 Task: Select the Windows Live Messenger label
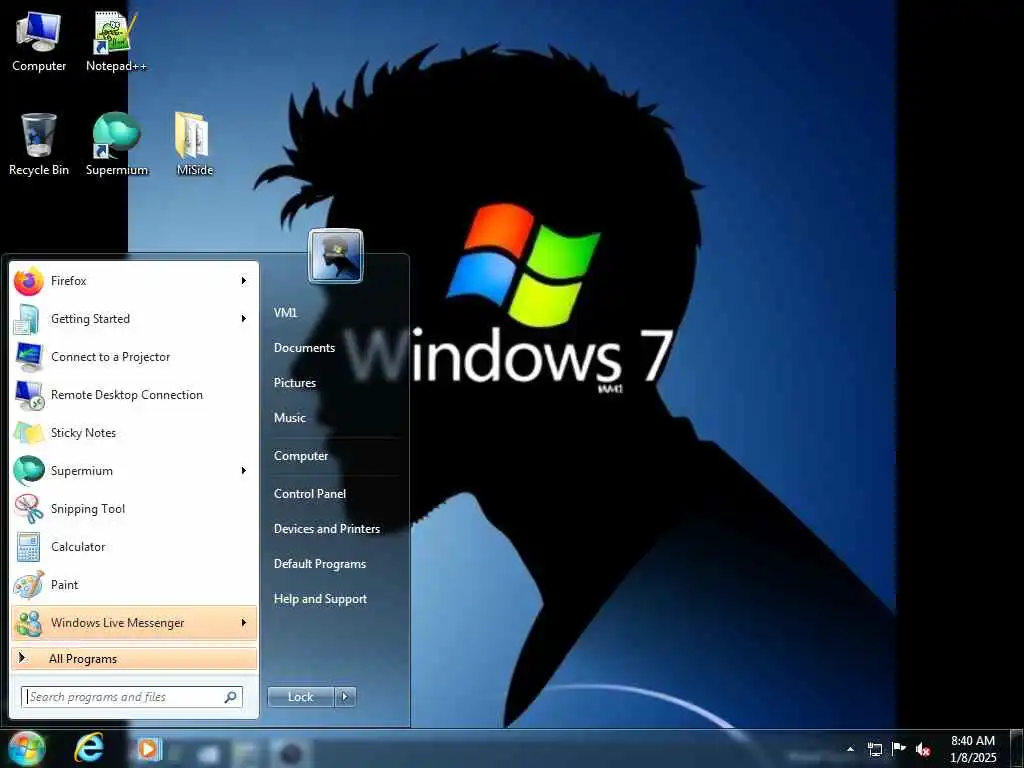tap(118, 623)
